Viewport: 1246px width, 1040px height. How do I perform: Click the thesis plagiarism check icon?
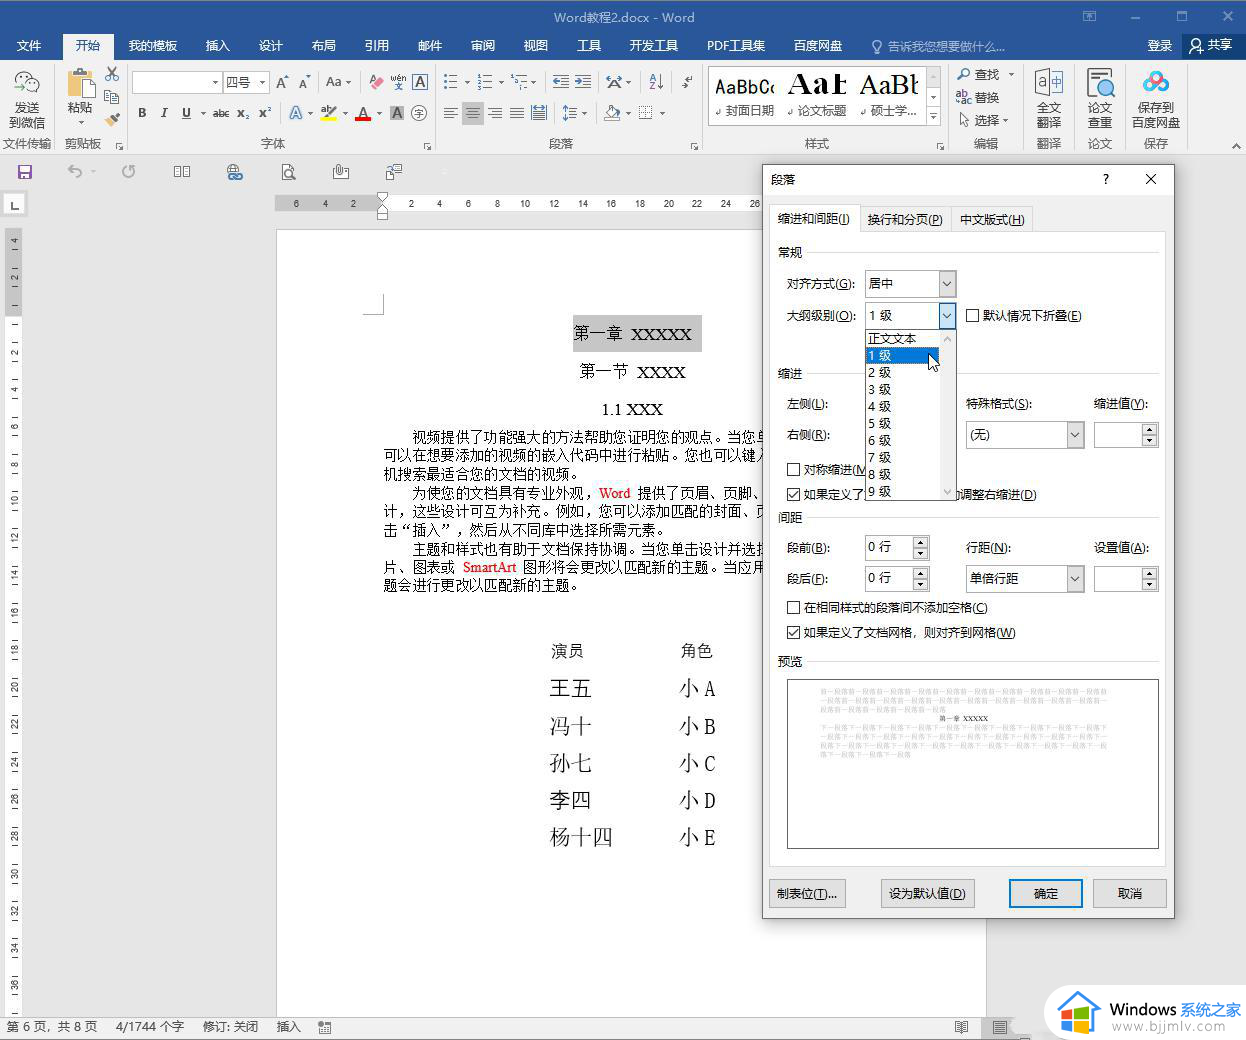point(1100,99)
